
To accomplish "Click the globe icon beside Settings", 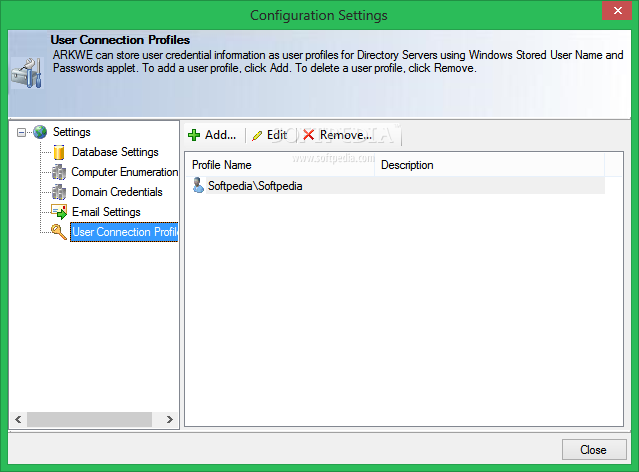I will coord(40,132).
